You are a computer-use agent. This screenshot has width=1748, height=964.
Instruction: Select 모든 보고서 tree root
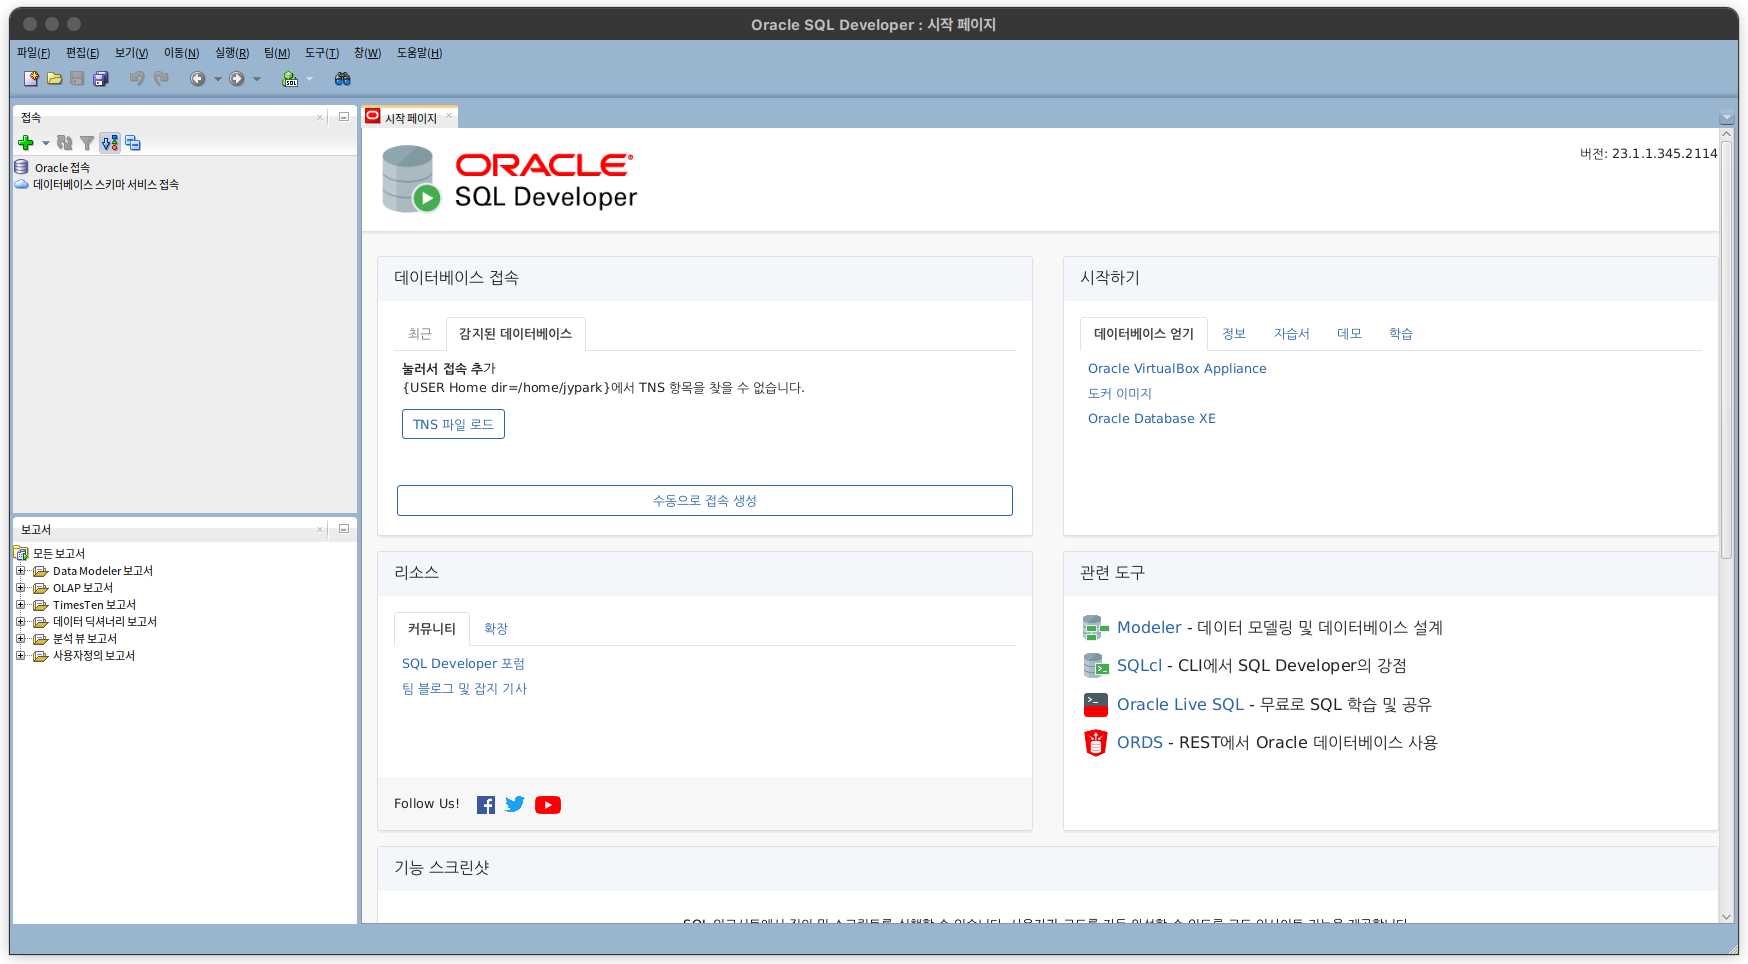pyautogui.click(x=59, y=554)
